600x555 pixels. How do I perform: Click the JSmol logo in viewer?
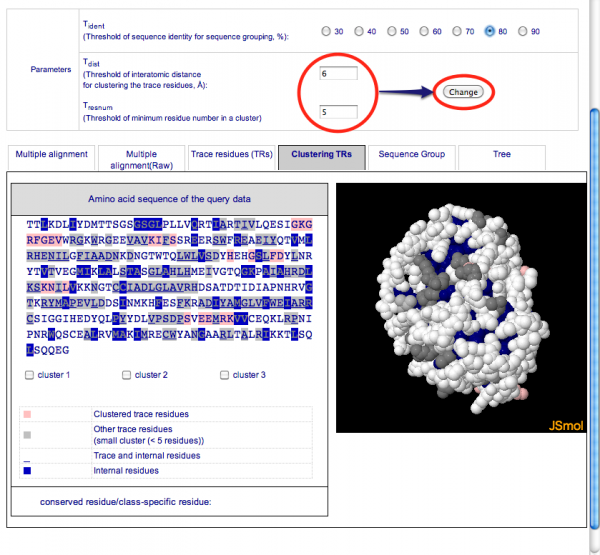pos(564,425)
